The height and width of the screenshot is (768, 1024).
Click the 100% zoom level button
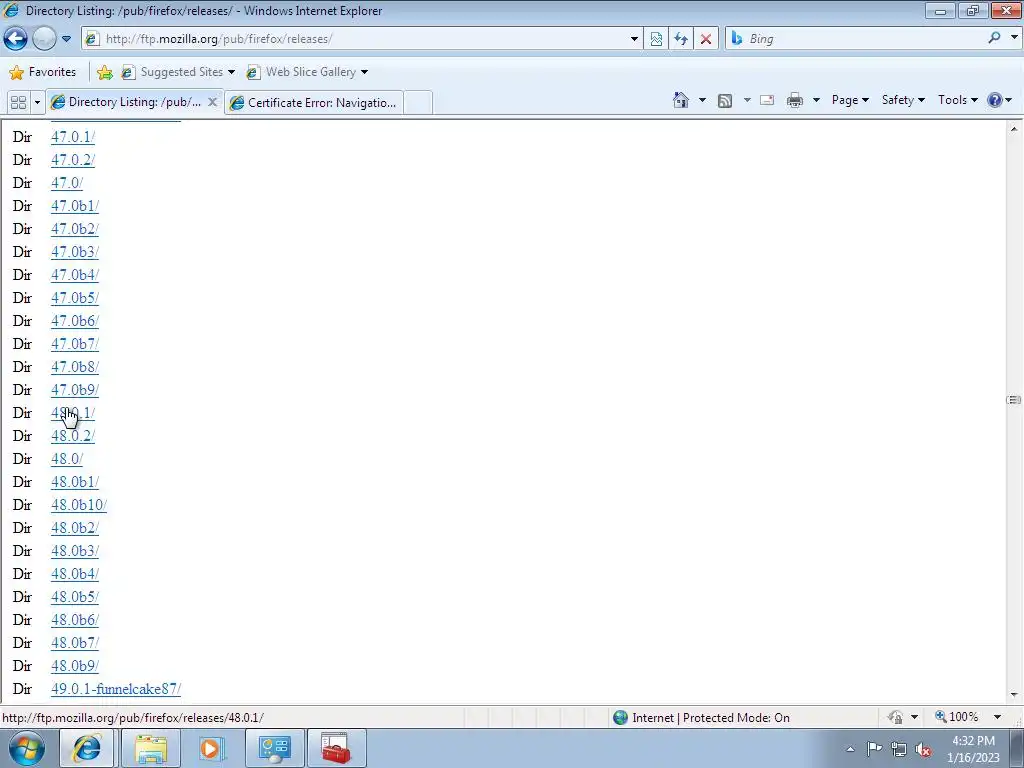point(957,717)
